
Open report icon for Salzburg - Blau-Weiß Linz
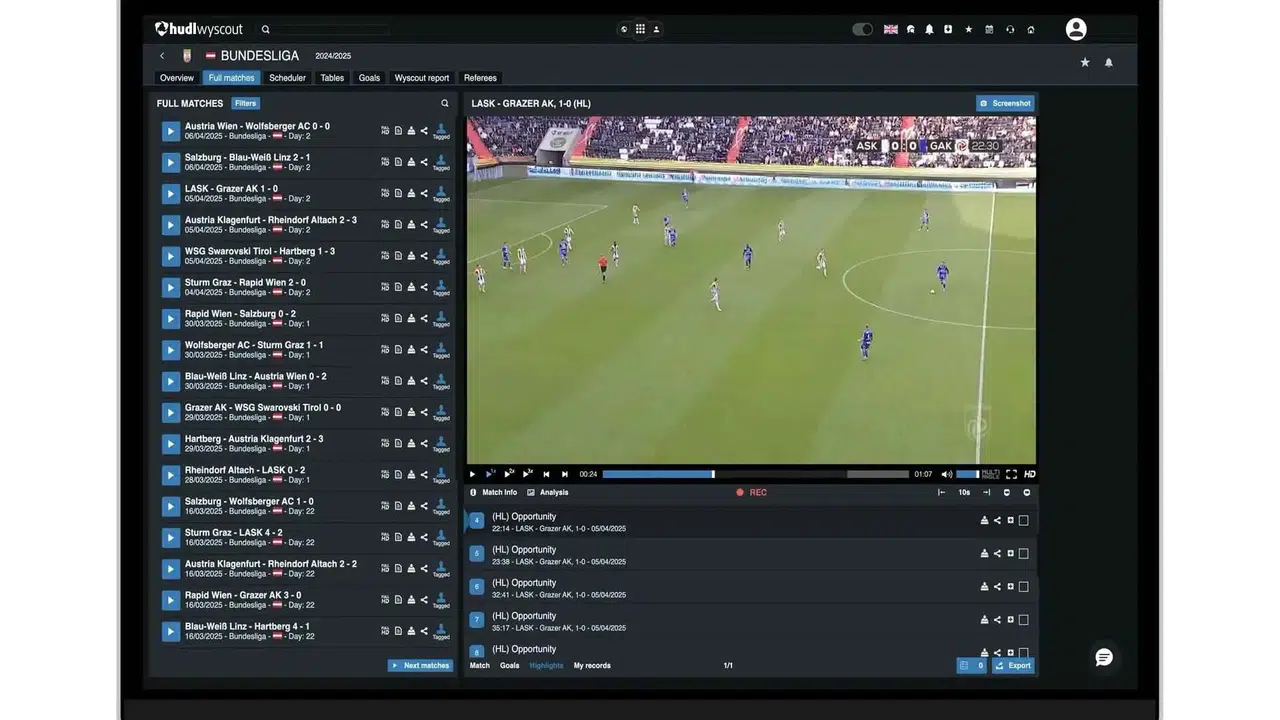point(398,162)
